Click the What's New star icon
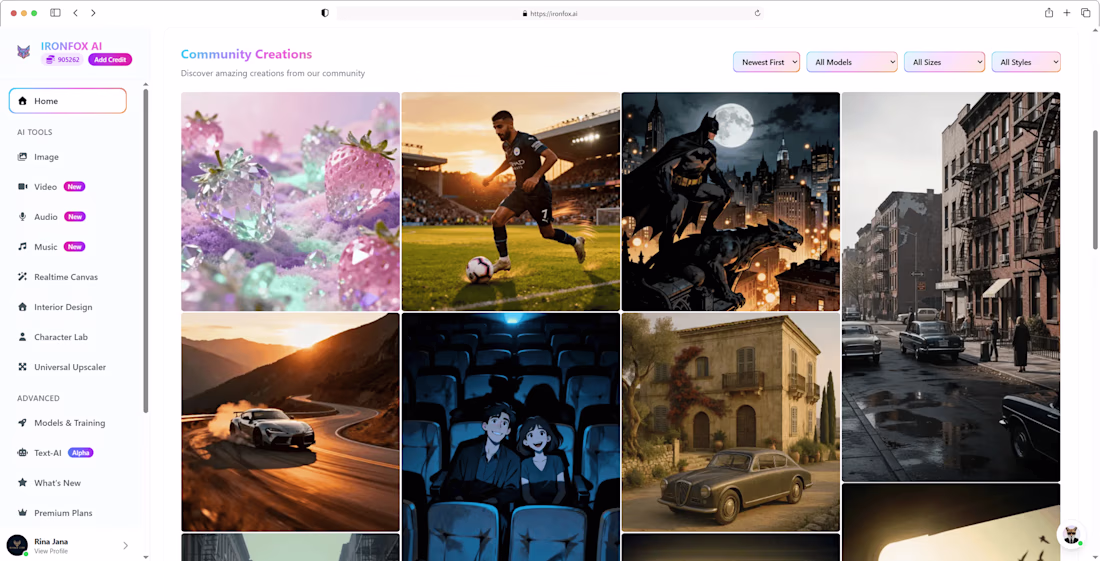 (22, 482)
